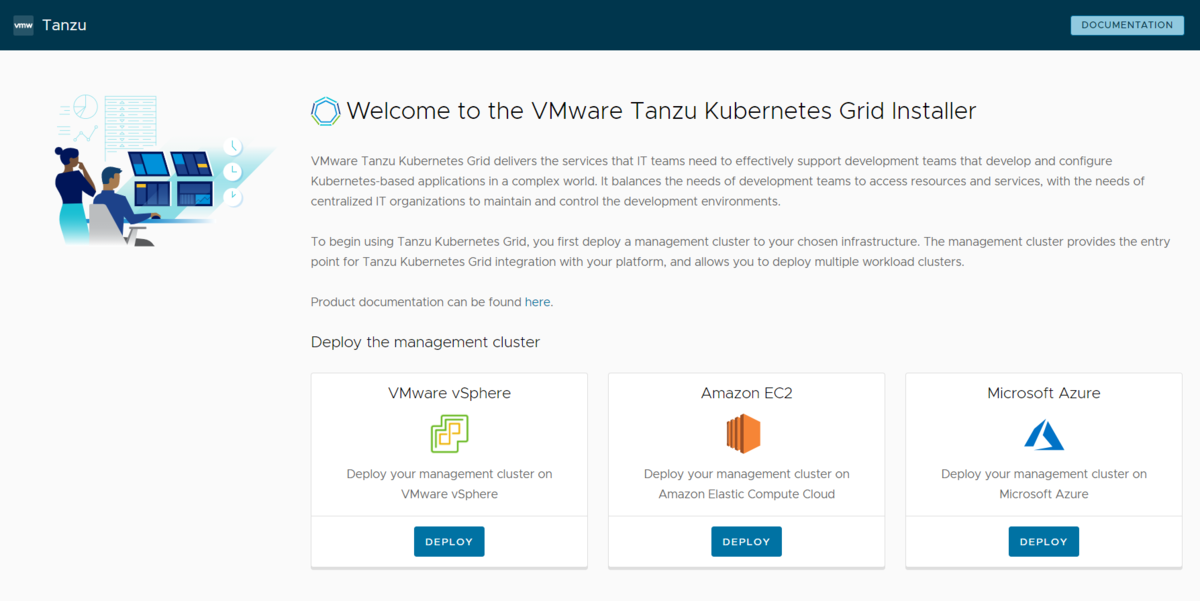Select the 'Amazon EC2' card heading
Screen dimensions: 1200x601
pyautogui.click(x=746, y=393)
